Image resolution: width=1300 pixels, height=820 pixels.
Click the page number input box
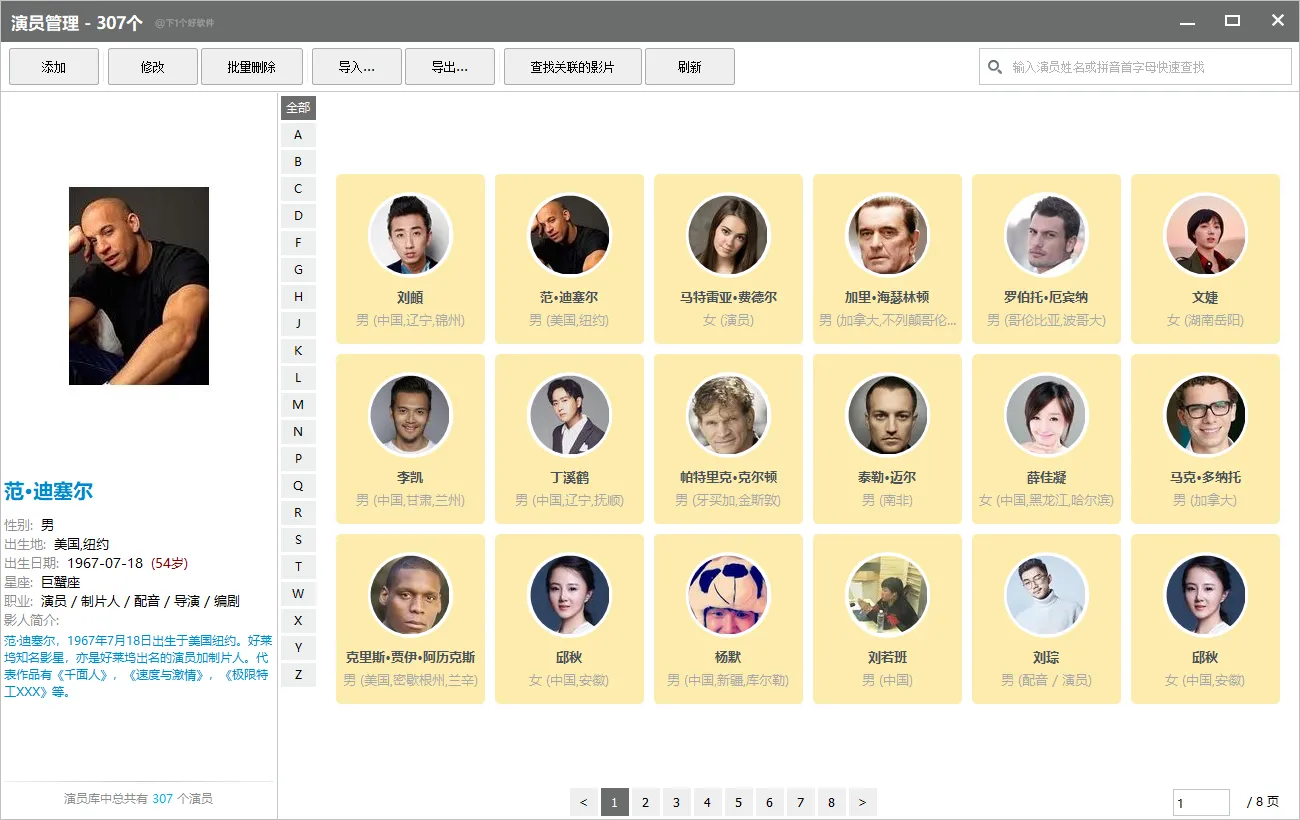tap(1201, 802)
